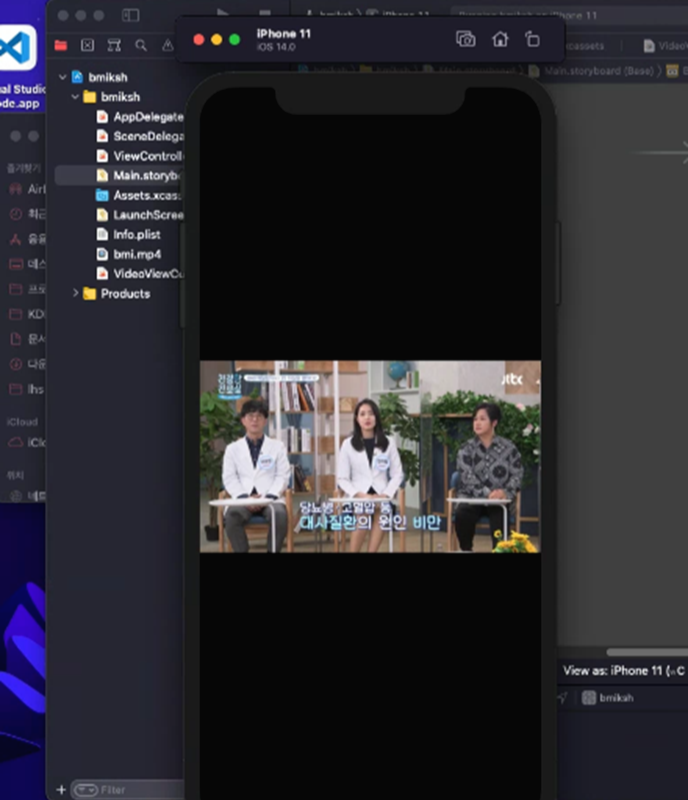Select SceneDelegate file in navigator
Image resolution: width=688 pixels, height=800 pixels.
click(139, 136)
